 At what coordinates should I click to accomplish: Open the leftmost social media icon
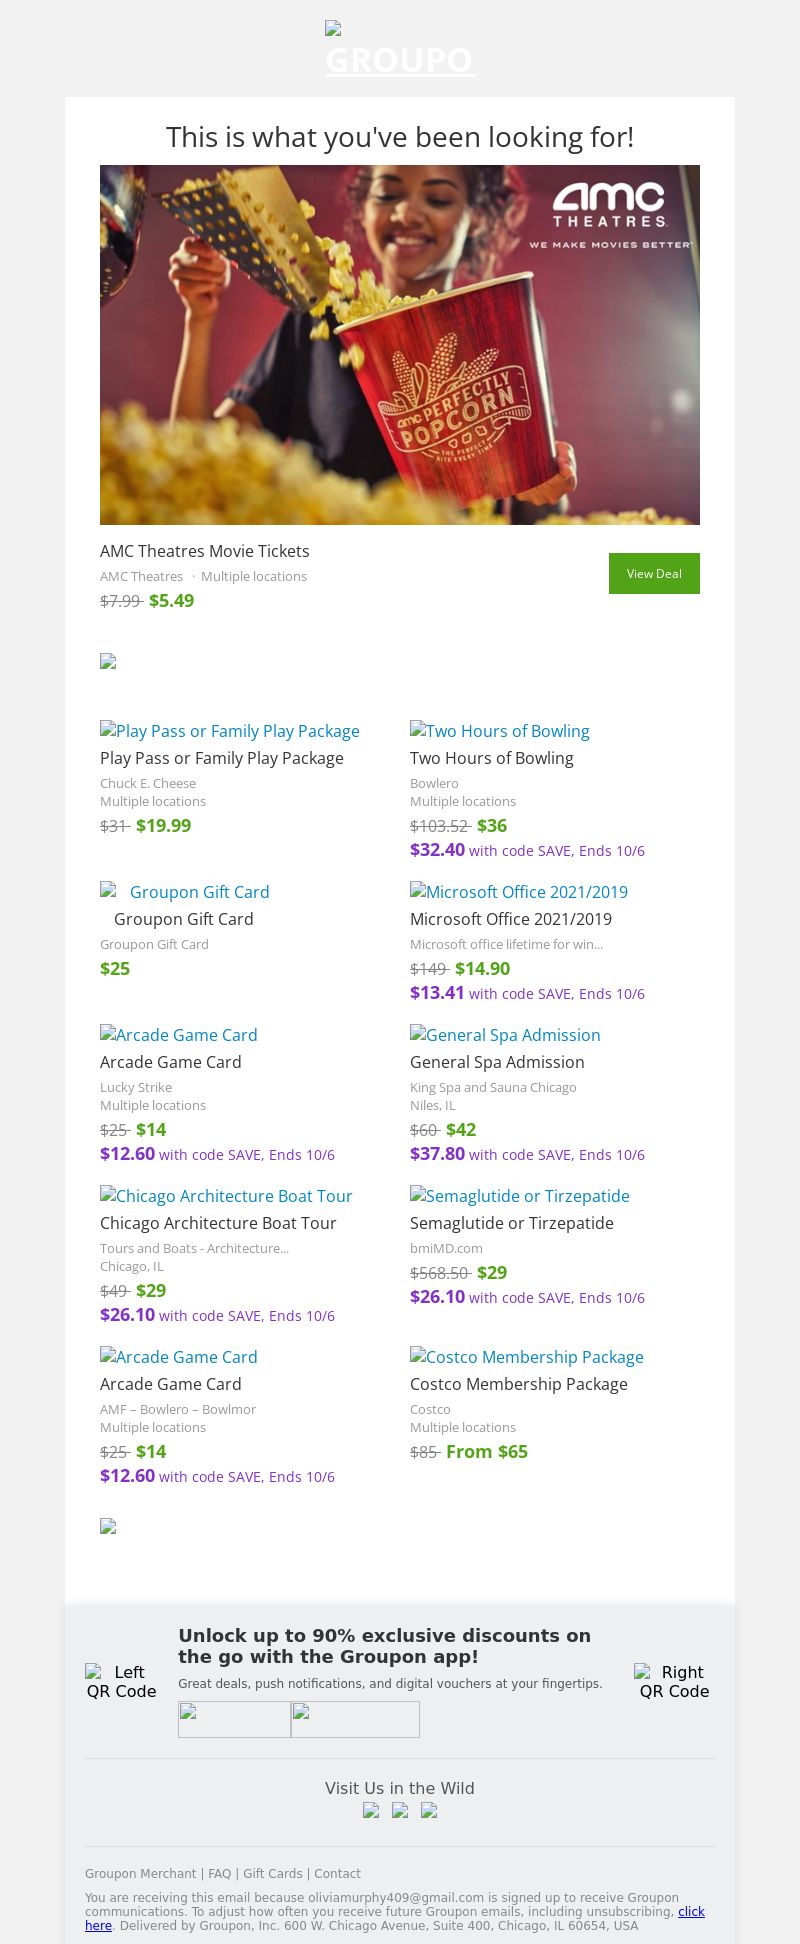click(371, 1810)
